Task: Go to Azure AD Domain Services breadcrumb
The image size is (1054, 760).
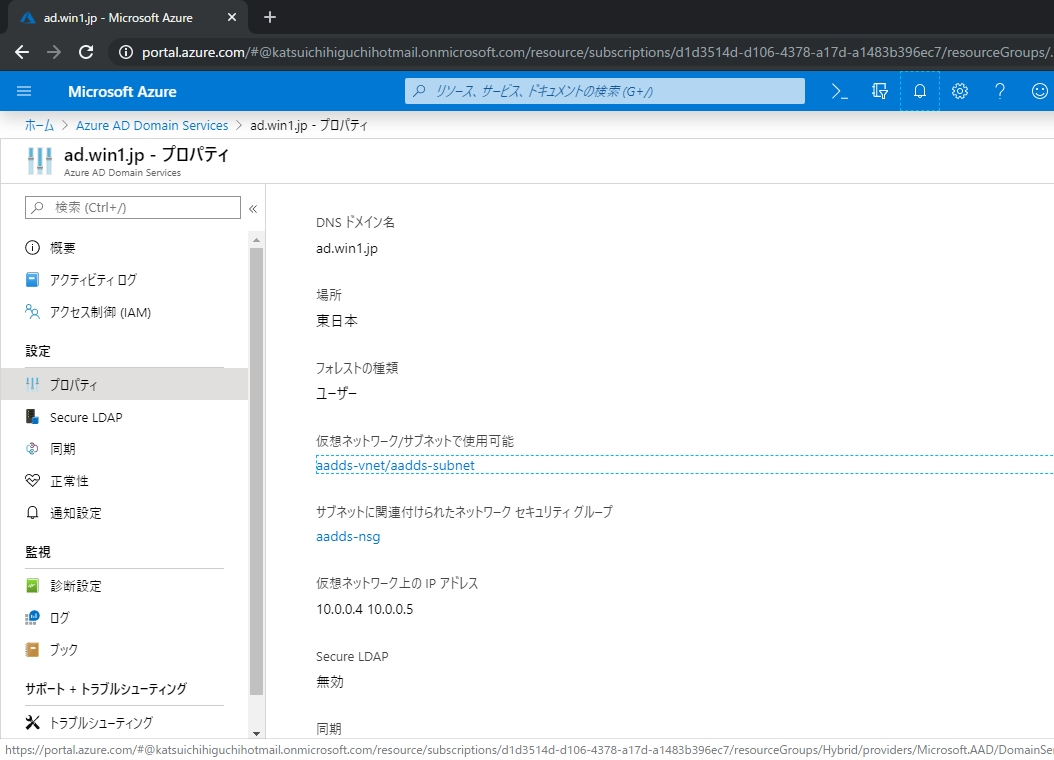Action: [152, 125]
